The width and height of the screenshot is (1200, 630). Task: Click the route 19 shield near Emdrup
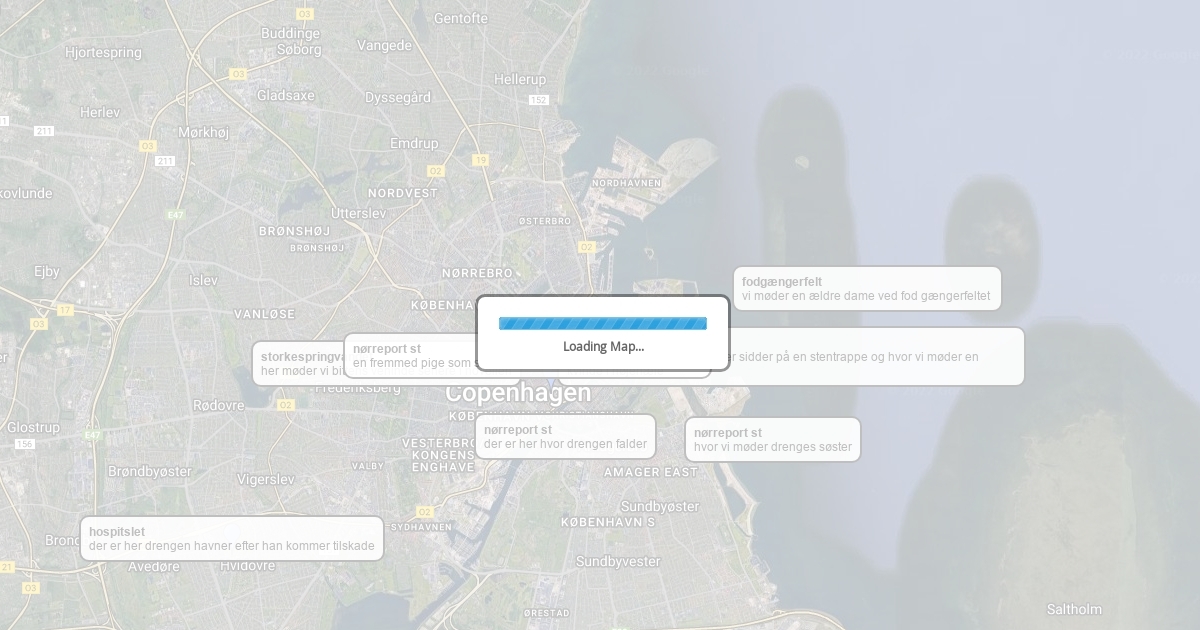(480, 160)
